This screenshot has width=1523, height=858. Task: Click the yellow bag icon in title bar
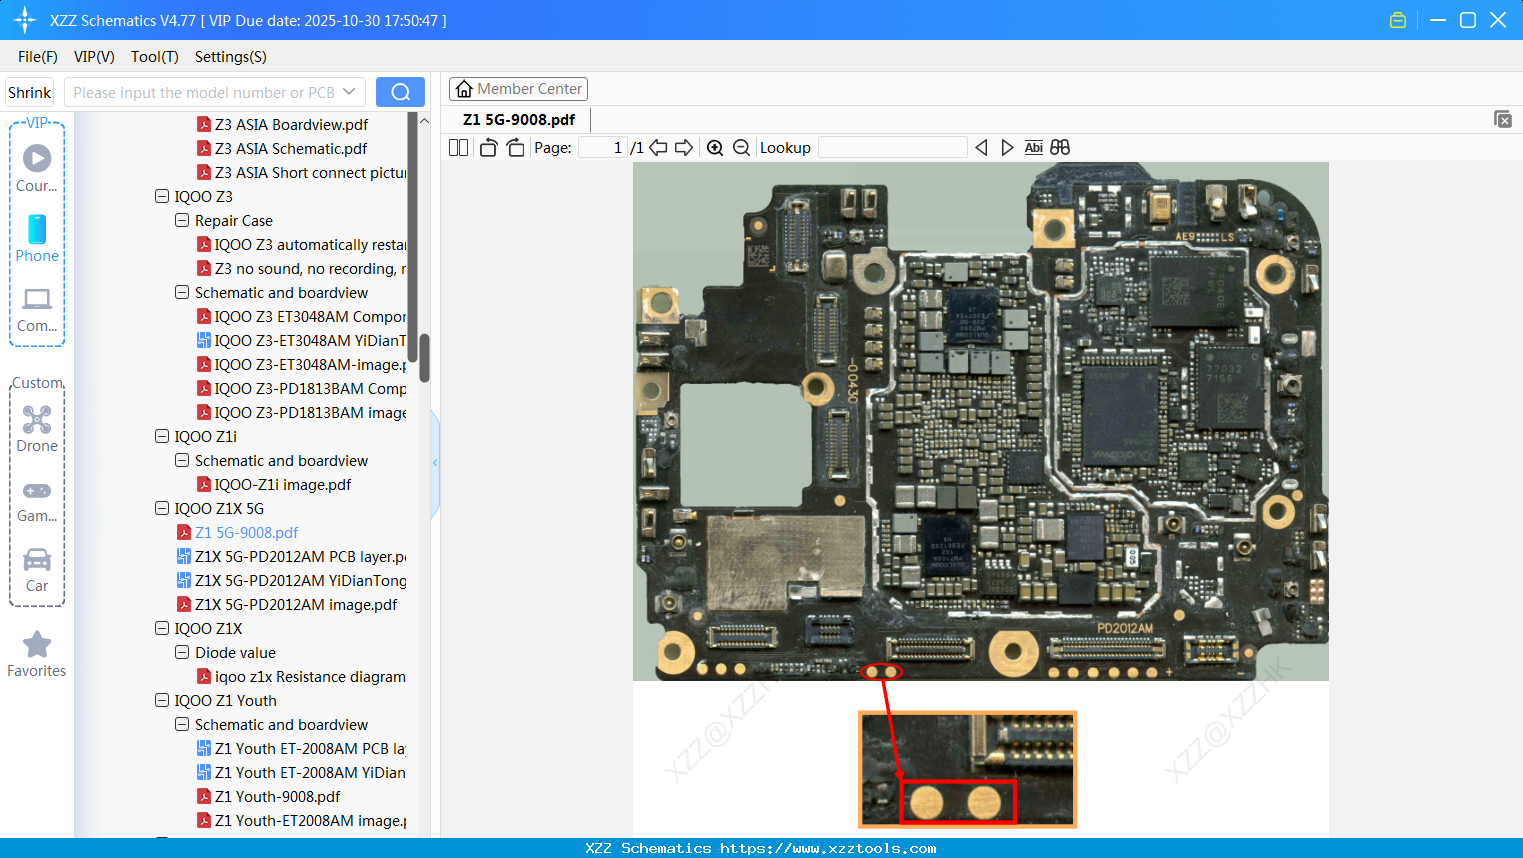click(x=1398, y=20)
